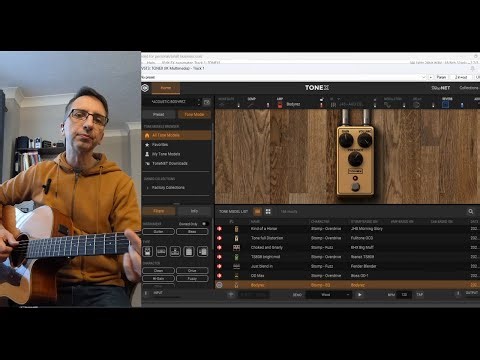This screenshot has height=360, width=480.
Task: Toggle the Guitar instrument filter
Action: (158, 231)
